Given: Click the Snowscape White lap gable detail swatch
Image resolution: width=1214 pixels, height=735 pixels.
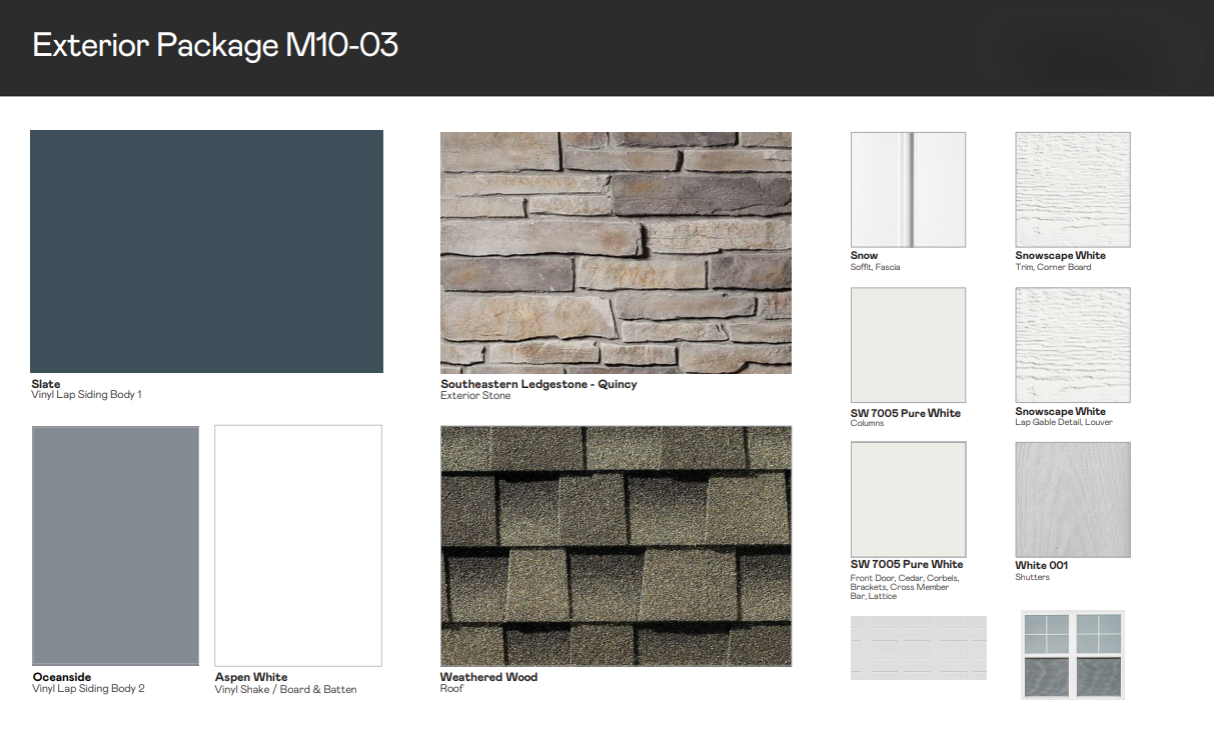Looking at the screenshot, I should pyautogui.click(x=1072, y=345).
